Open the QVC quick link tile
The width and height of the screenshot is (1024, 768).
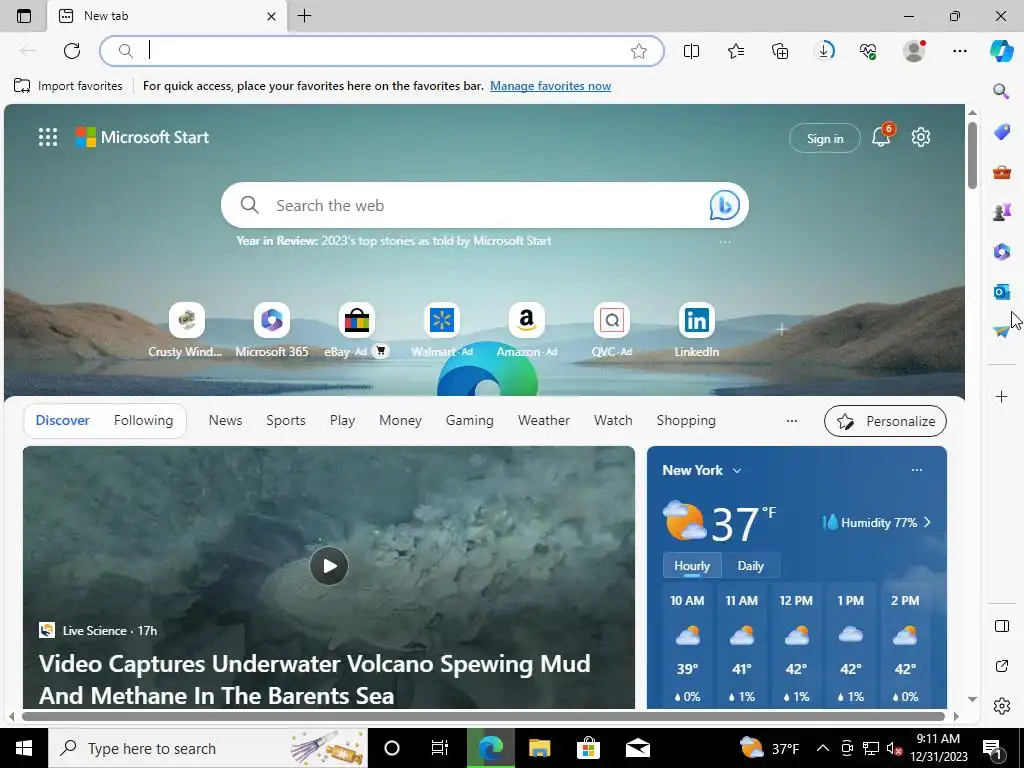611,330
